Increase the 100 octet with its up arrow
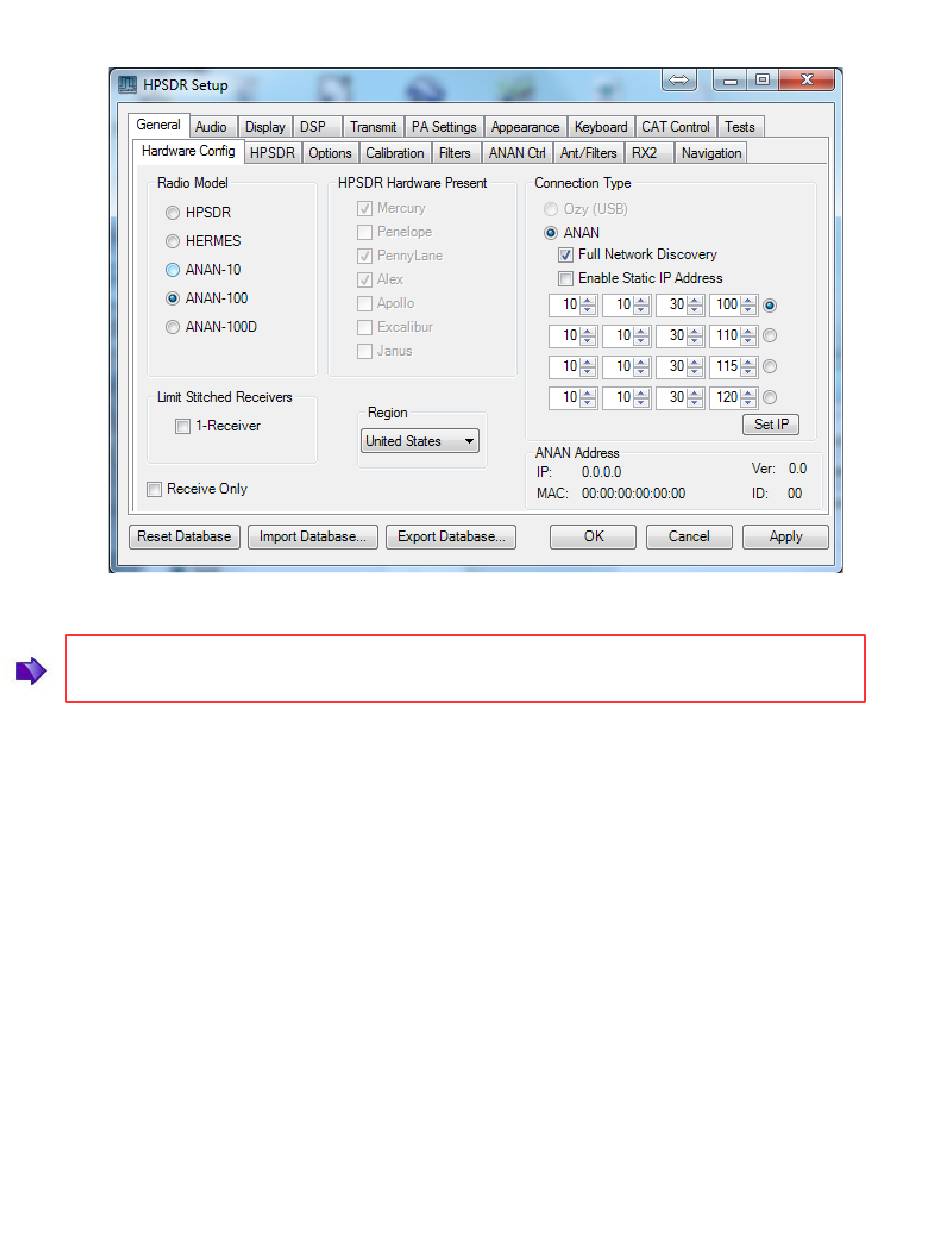Image resolution: width=950 pixels, height=1237 pixels. [748, 300]
